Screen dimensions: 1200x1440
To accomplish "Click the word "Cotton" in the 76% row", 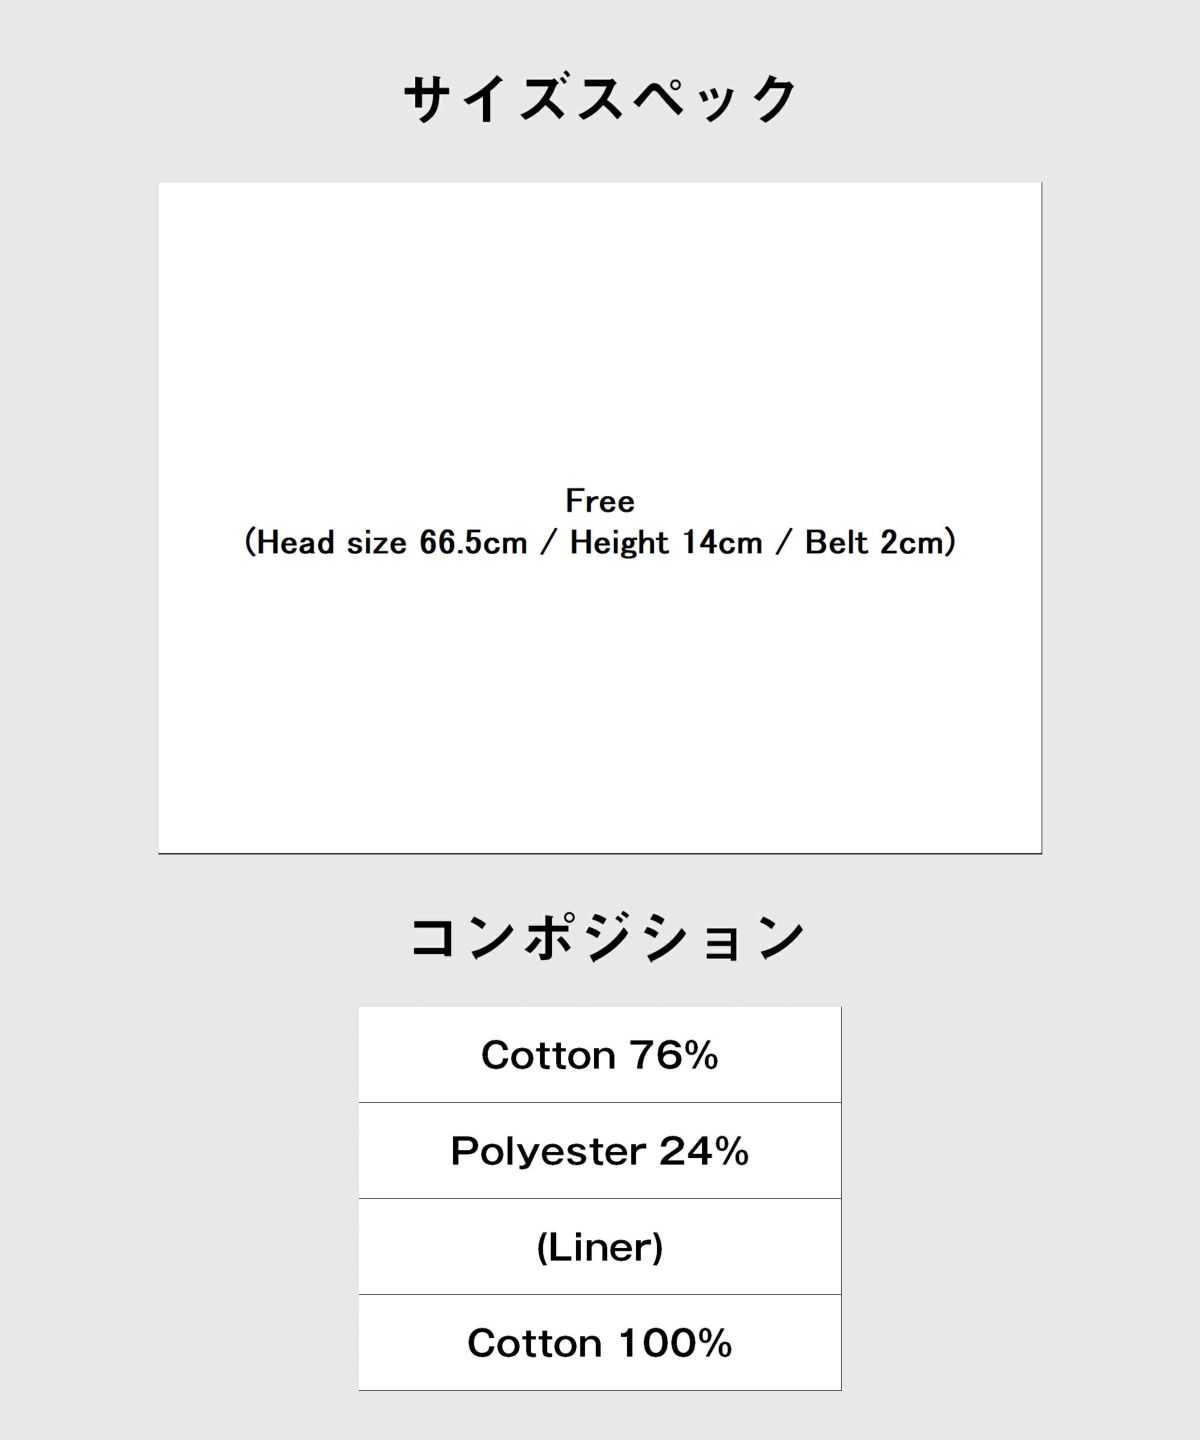I will (549, 1055).
